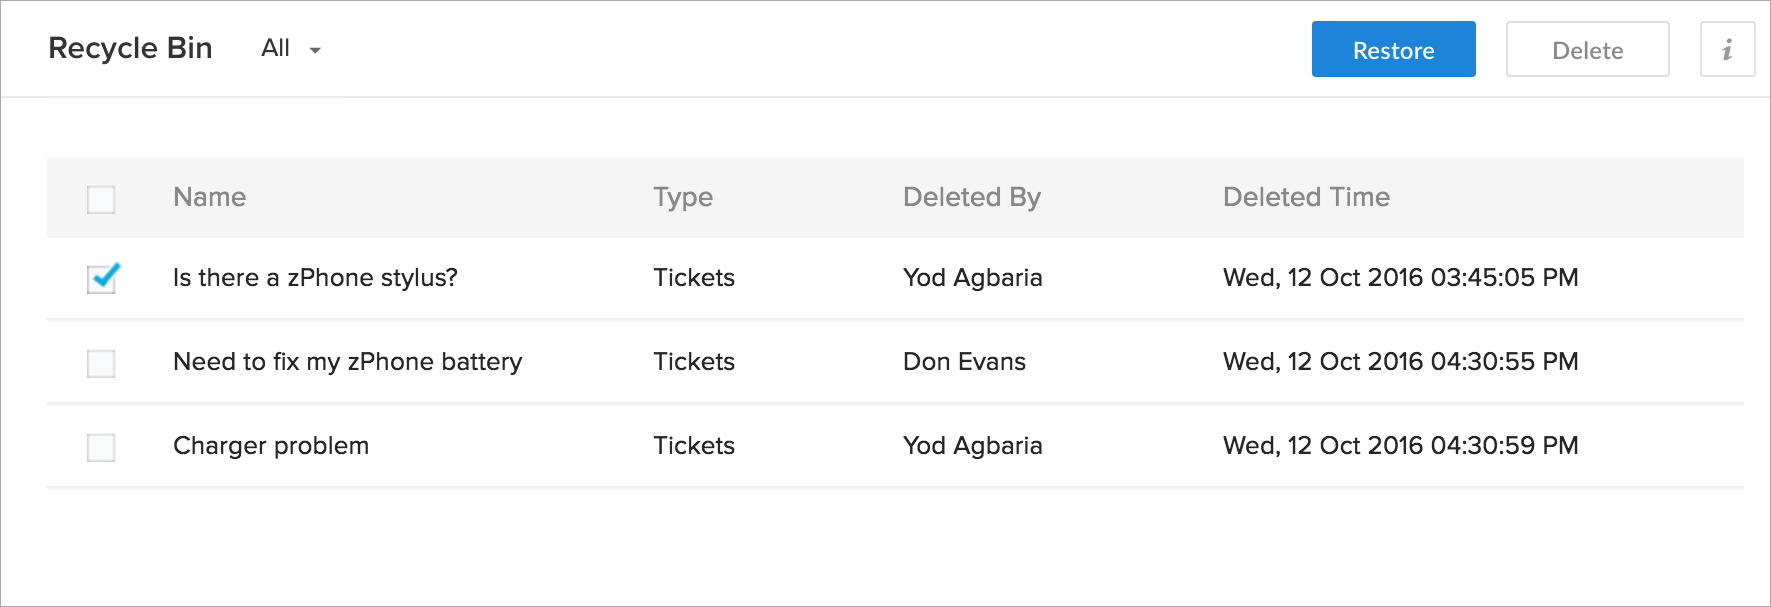Click the dropdown arrow beside All

click(x=315, y=50)
